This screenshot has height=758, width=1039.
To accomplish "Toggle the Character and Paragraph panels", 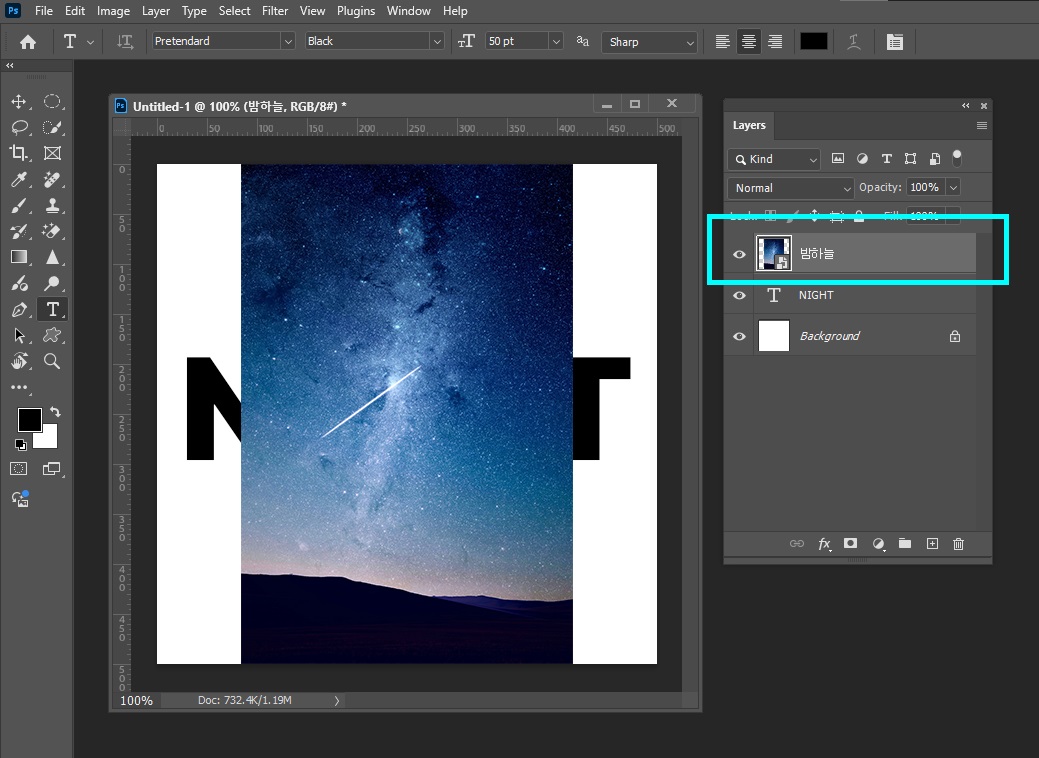I will pos(895,42).
